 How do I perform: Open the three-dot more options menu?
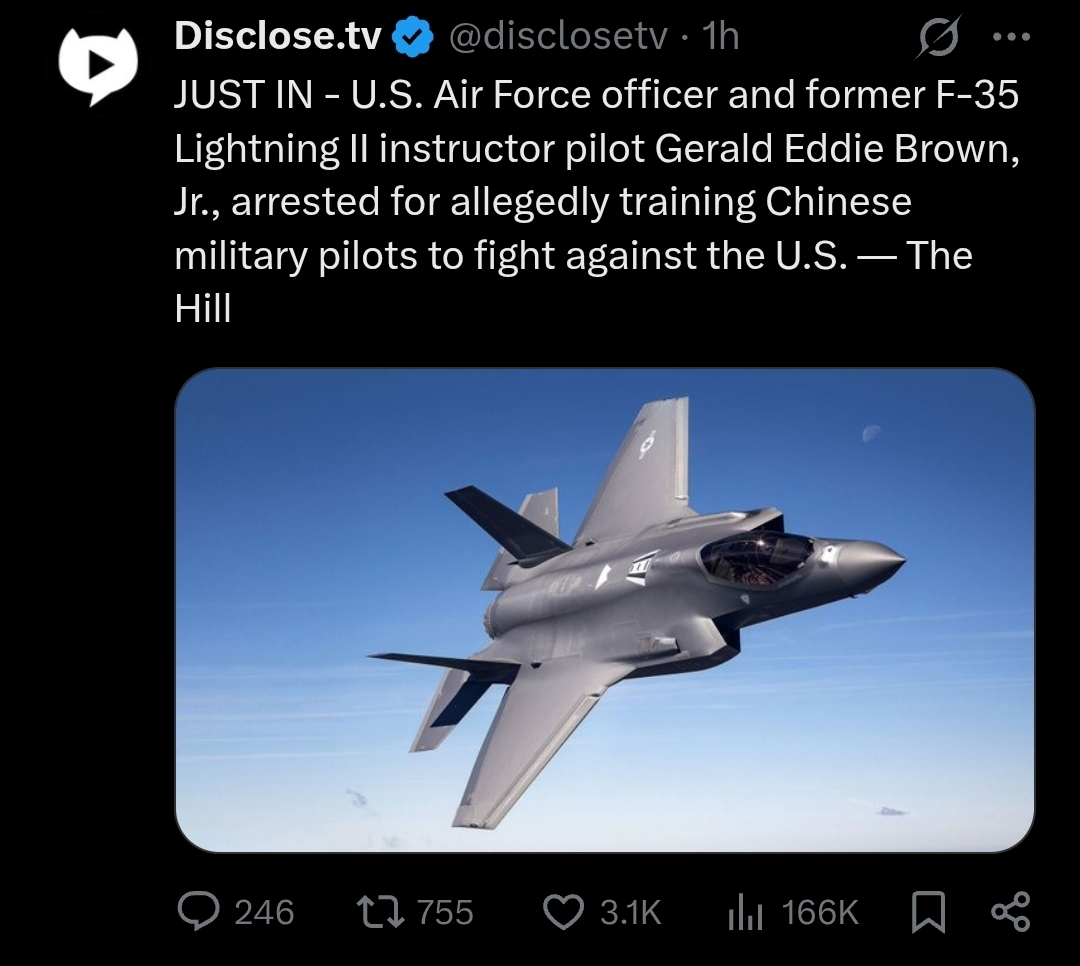pos(1011,37)
